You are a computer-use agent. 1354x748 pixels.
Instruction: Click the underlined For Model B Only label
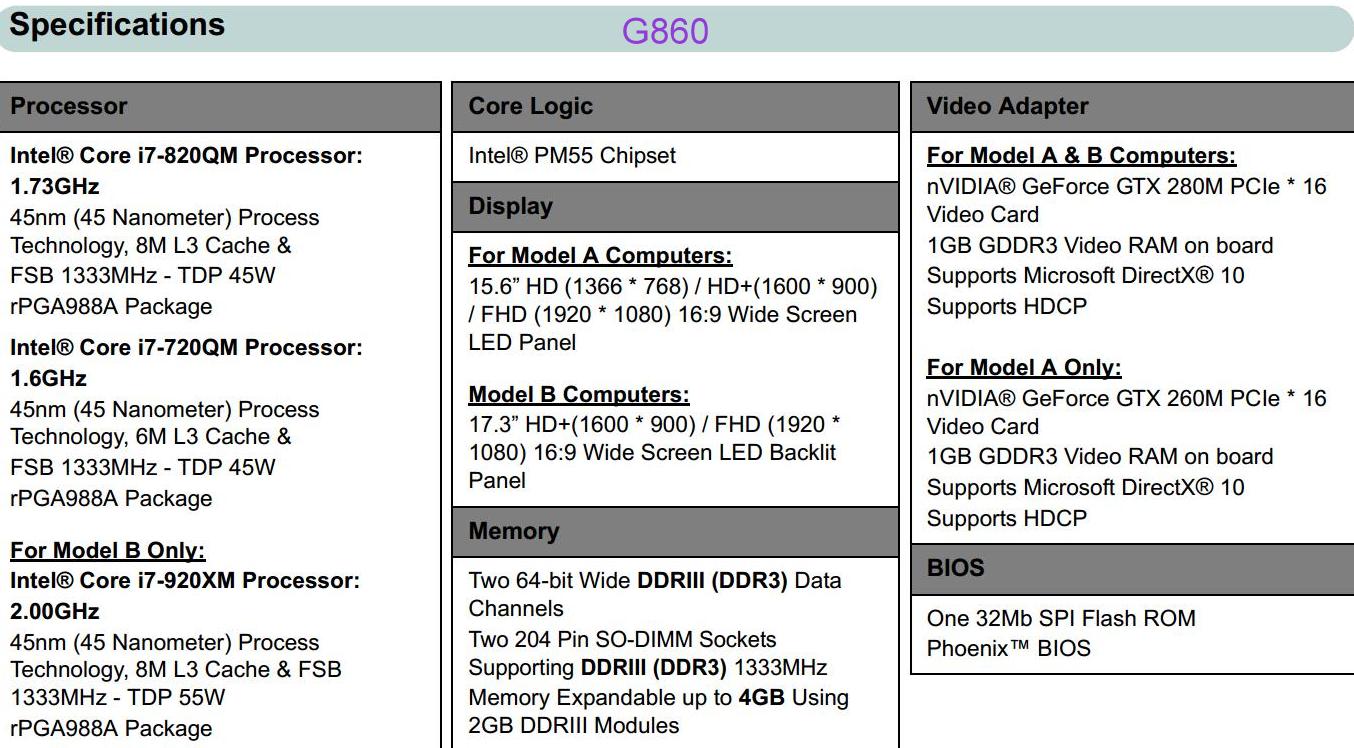click(108, 551)
